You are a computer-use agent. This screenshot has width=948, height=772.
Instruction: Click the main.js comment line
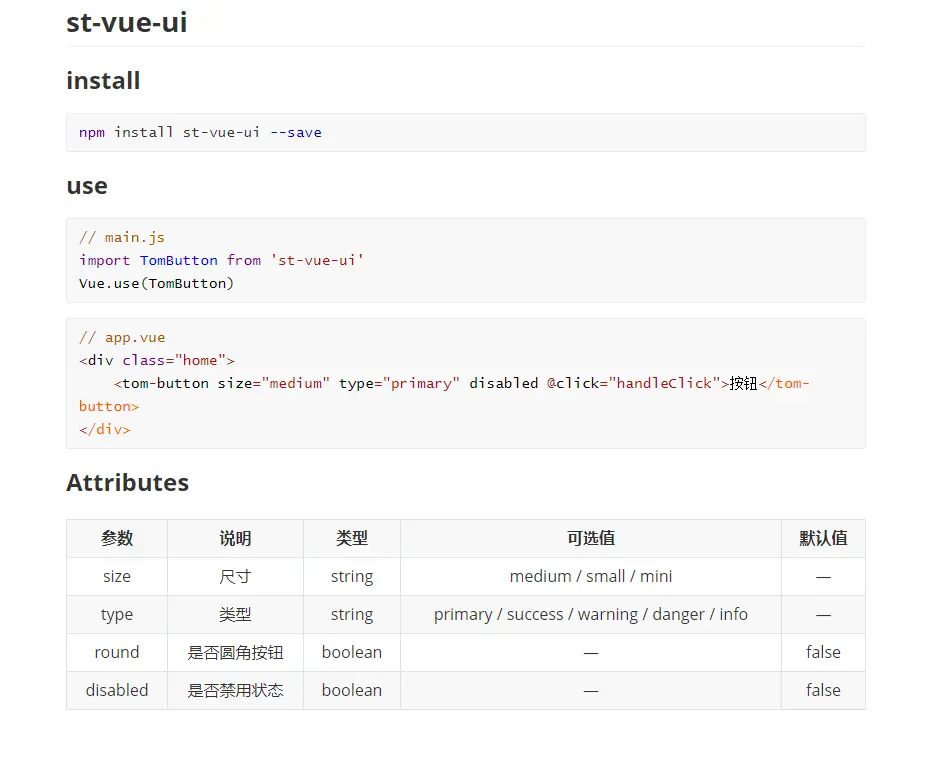click(x=122, y=237)
